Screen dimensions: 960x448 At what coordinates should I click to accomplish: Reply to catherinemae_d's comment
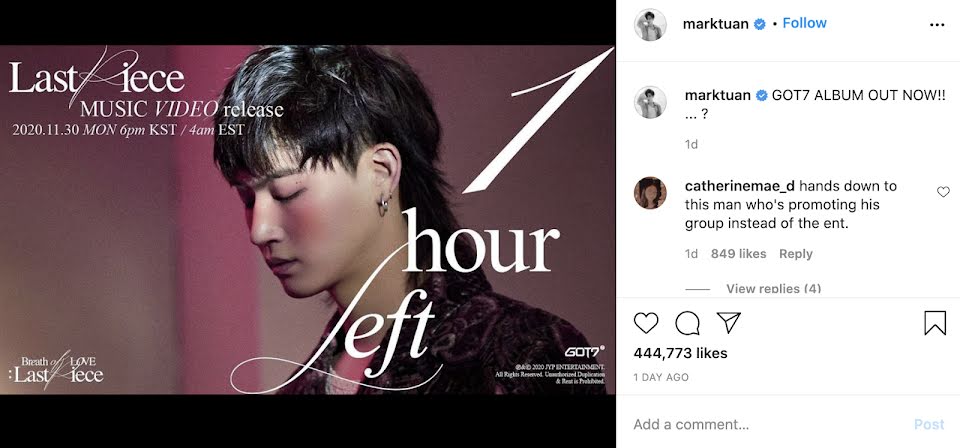(x=795, y=253)
